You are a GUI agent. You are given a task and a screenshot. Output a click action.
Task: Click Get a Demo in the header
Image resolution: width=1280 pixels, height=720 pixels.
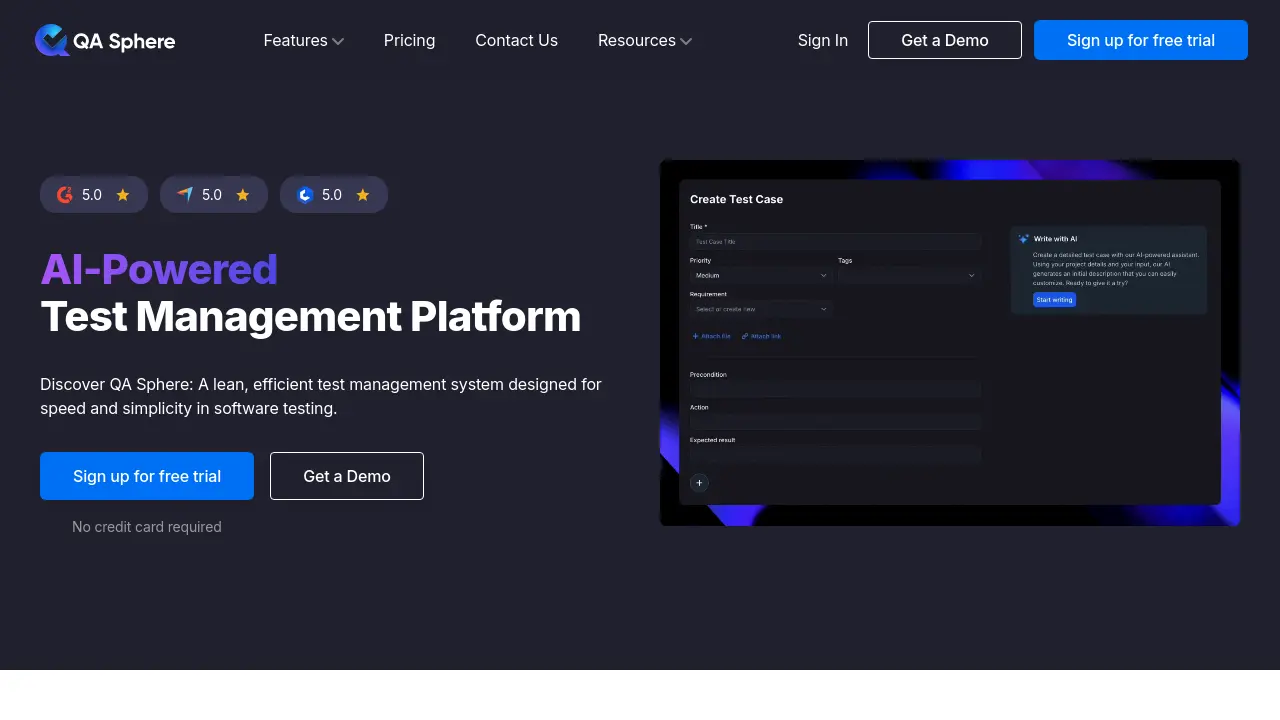coord(945,40)
